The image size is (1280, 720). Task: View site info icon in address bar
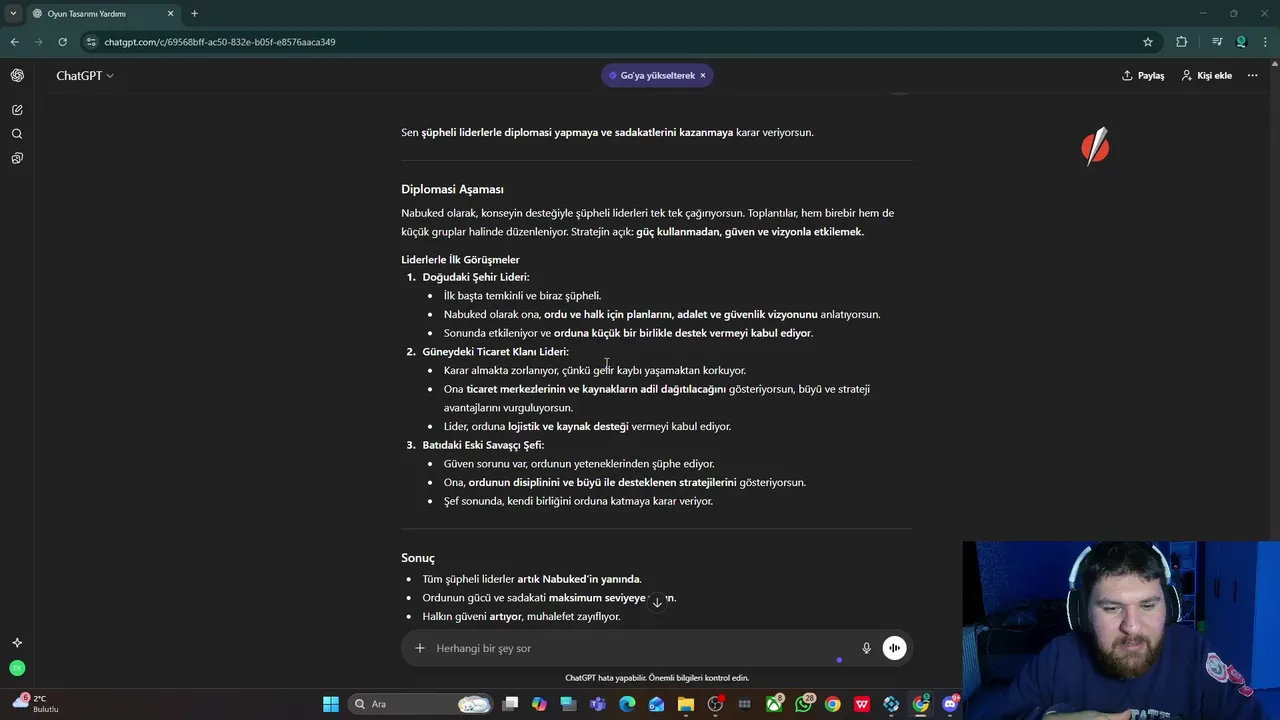pyautogui.click(x=91, y=42)
